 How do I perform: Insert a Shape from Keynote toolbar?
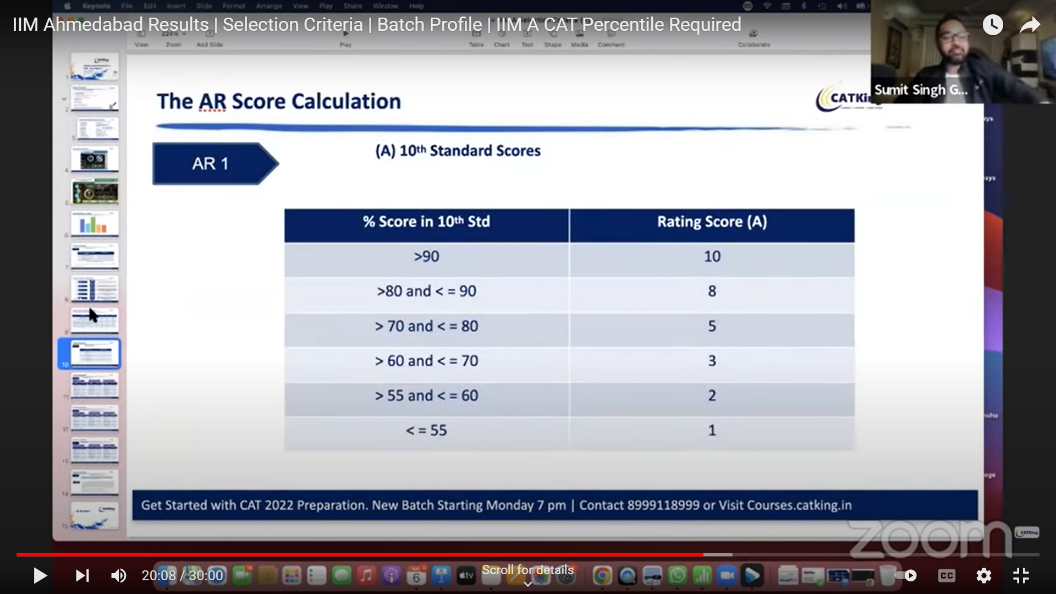[x=553, y=38]
